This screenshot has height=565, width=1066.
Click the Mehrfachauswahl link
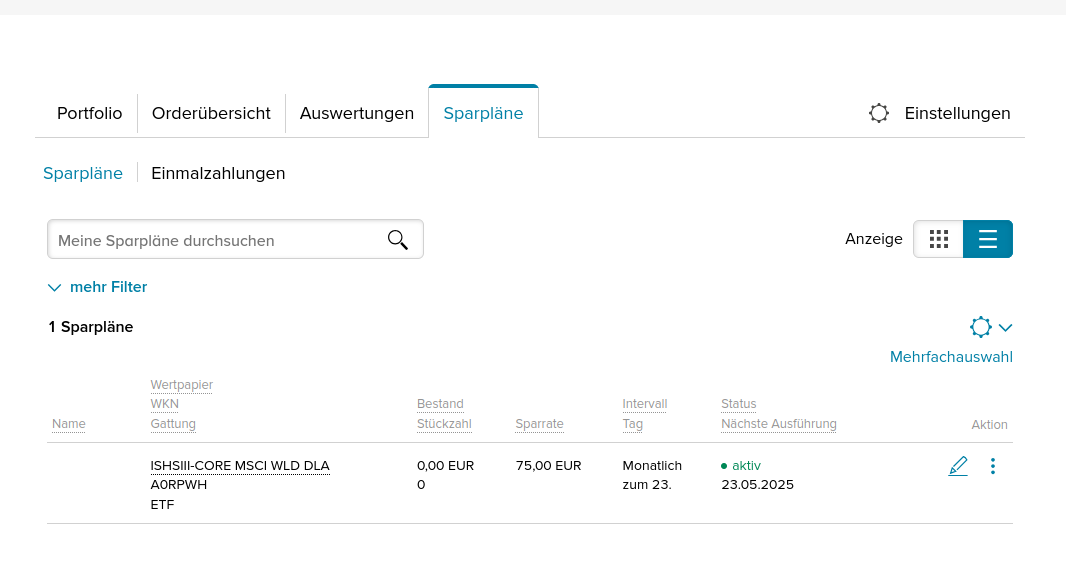pyautogui.click(x=951, y=357)
